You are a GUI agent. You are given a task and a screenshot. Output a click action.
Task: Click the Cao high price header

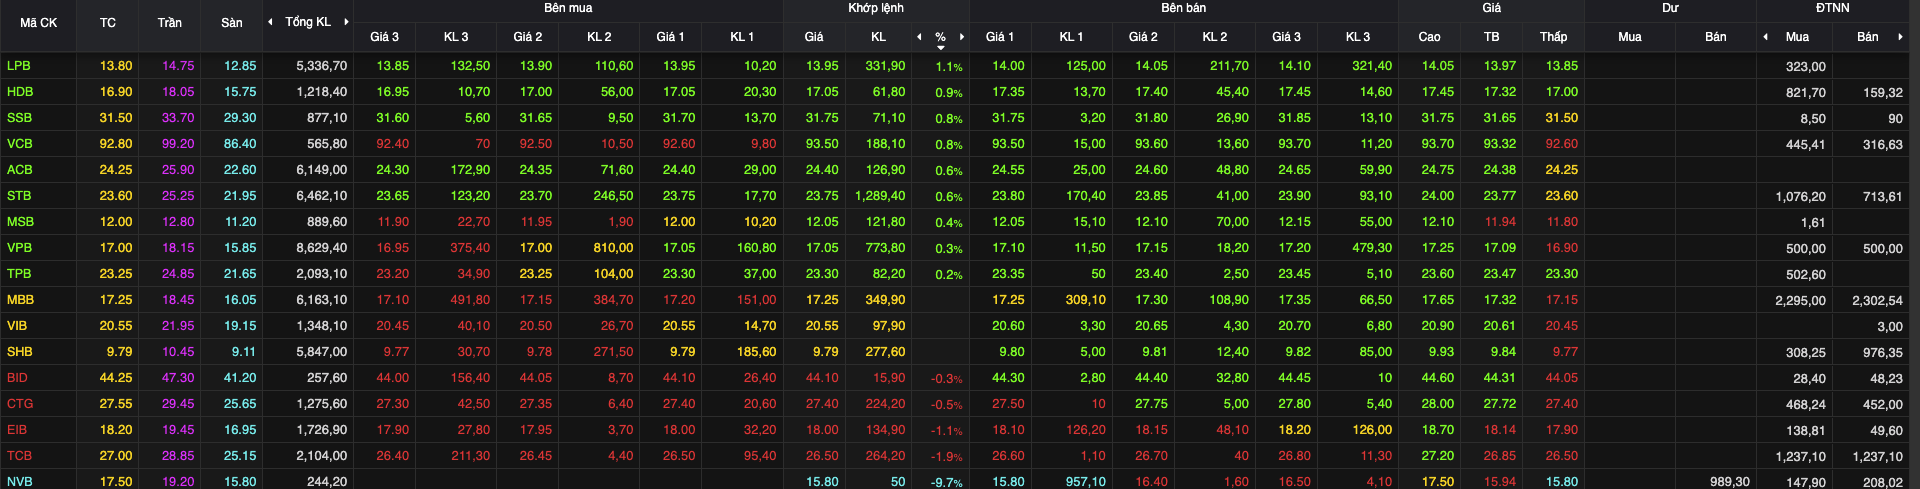[1430, 37]
